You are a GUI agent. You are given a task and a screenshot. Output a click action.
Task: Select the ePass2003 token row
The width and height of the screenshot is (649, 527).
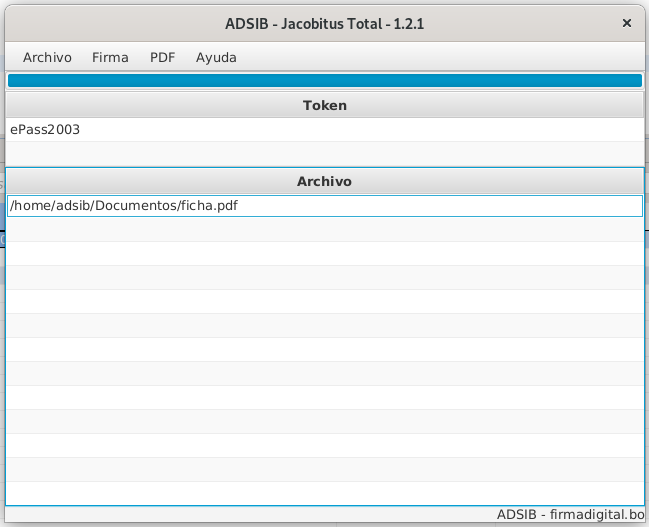point(324,130)
